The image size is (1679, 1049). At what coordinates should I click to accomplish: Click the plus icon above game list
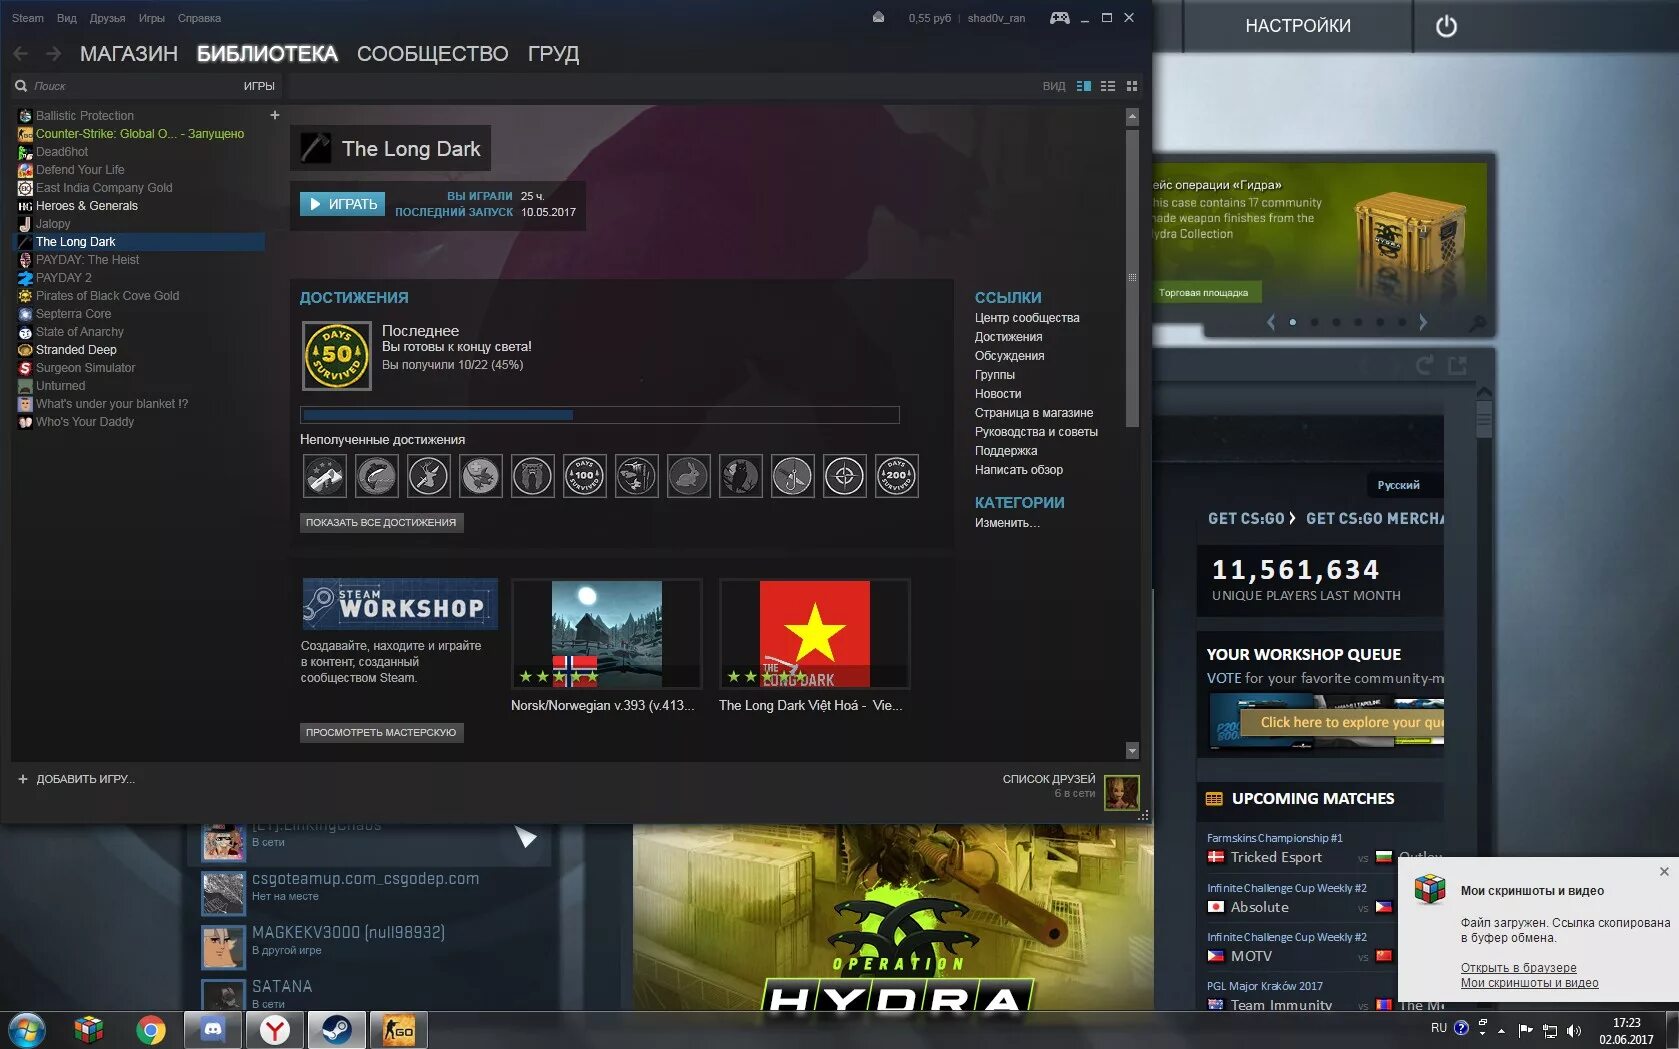[x=275, y=115]
